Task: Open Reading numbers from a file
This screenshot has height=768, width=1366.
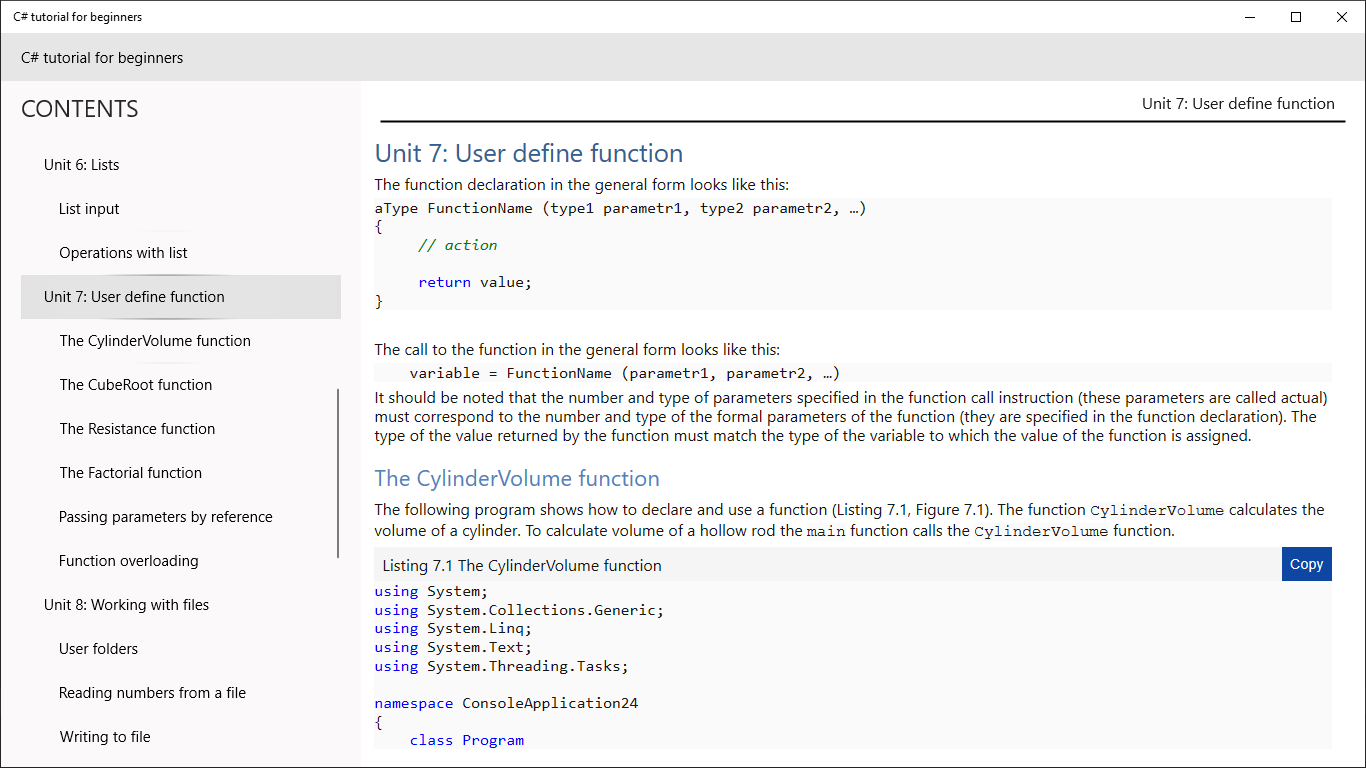Action: [x=152, y=693]
